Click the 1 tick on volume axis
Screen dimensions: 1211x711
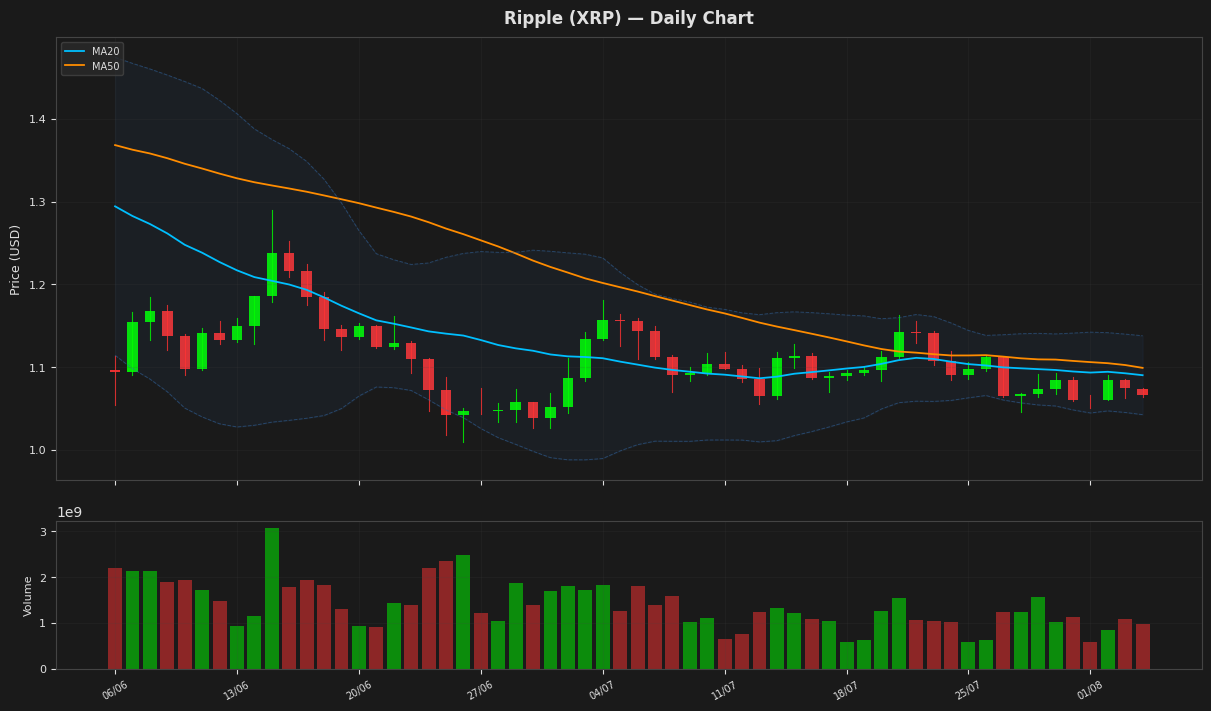[44, 624]
